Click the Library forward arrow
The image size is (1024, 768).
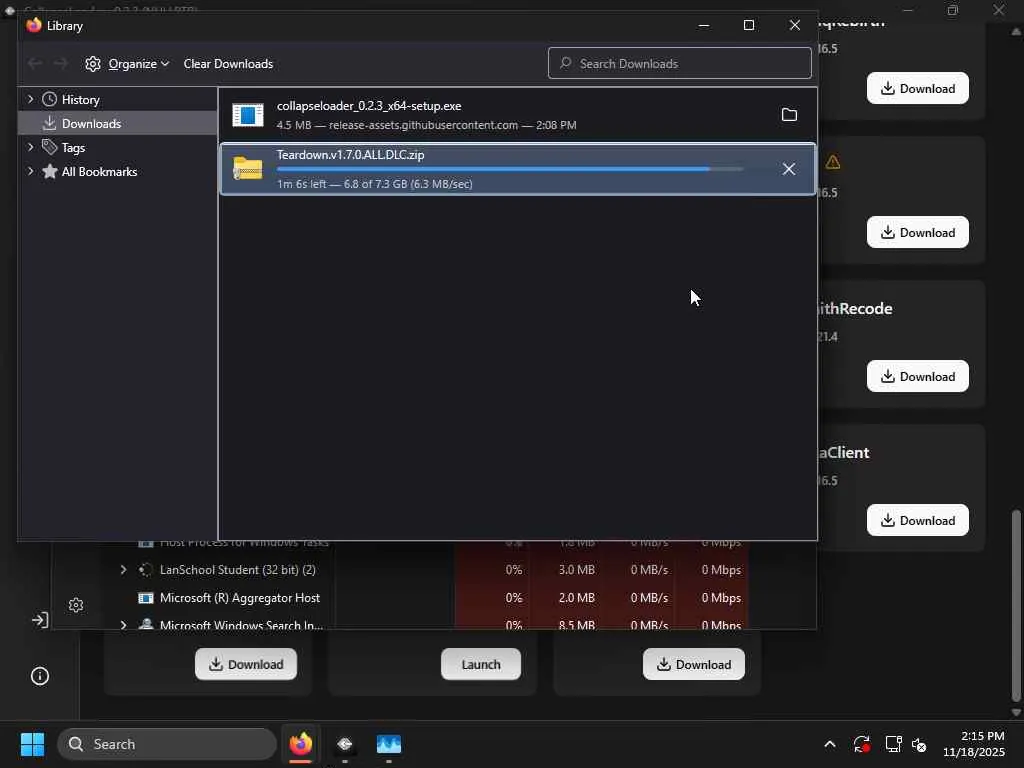pos(60,63)
